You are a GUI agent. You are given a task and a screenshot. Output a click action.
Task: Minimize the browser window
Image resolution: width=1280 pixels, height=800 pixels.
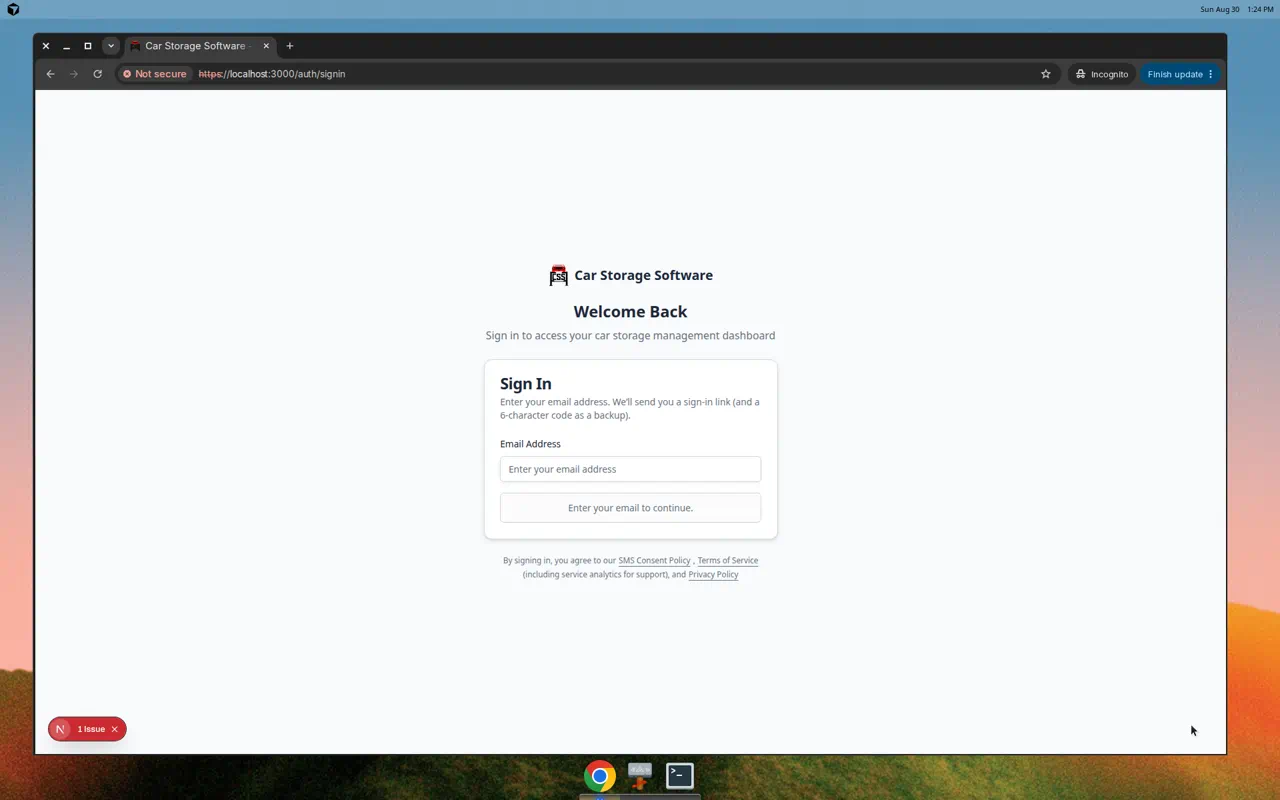click(x=66, y=46)
